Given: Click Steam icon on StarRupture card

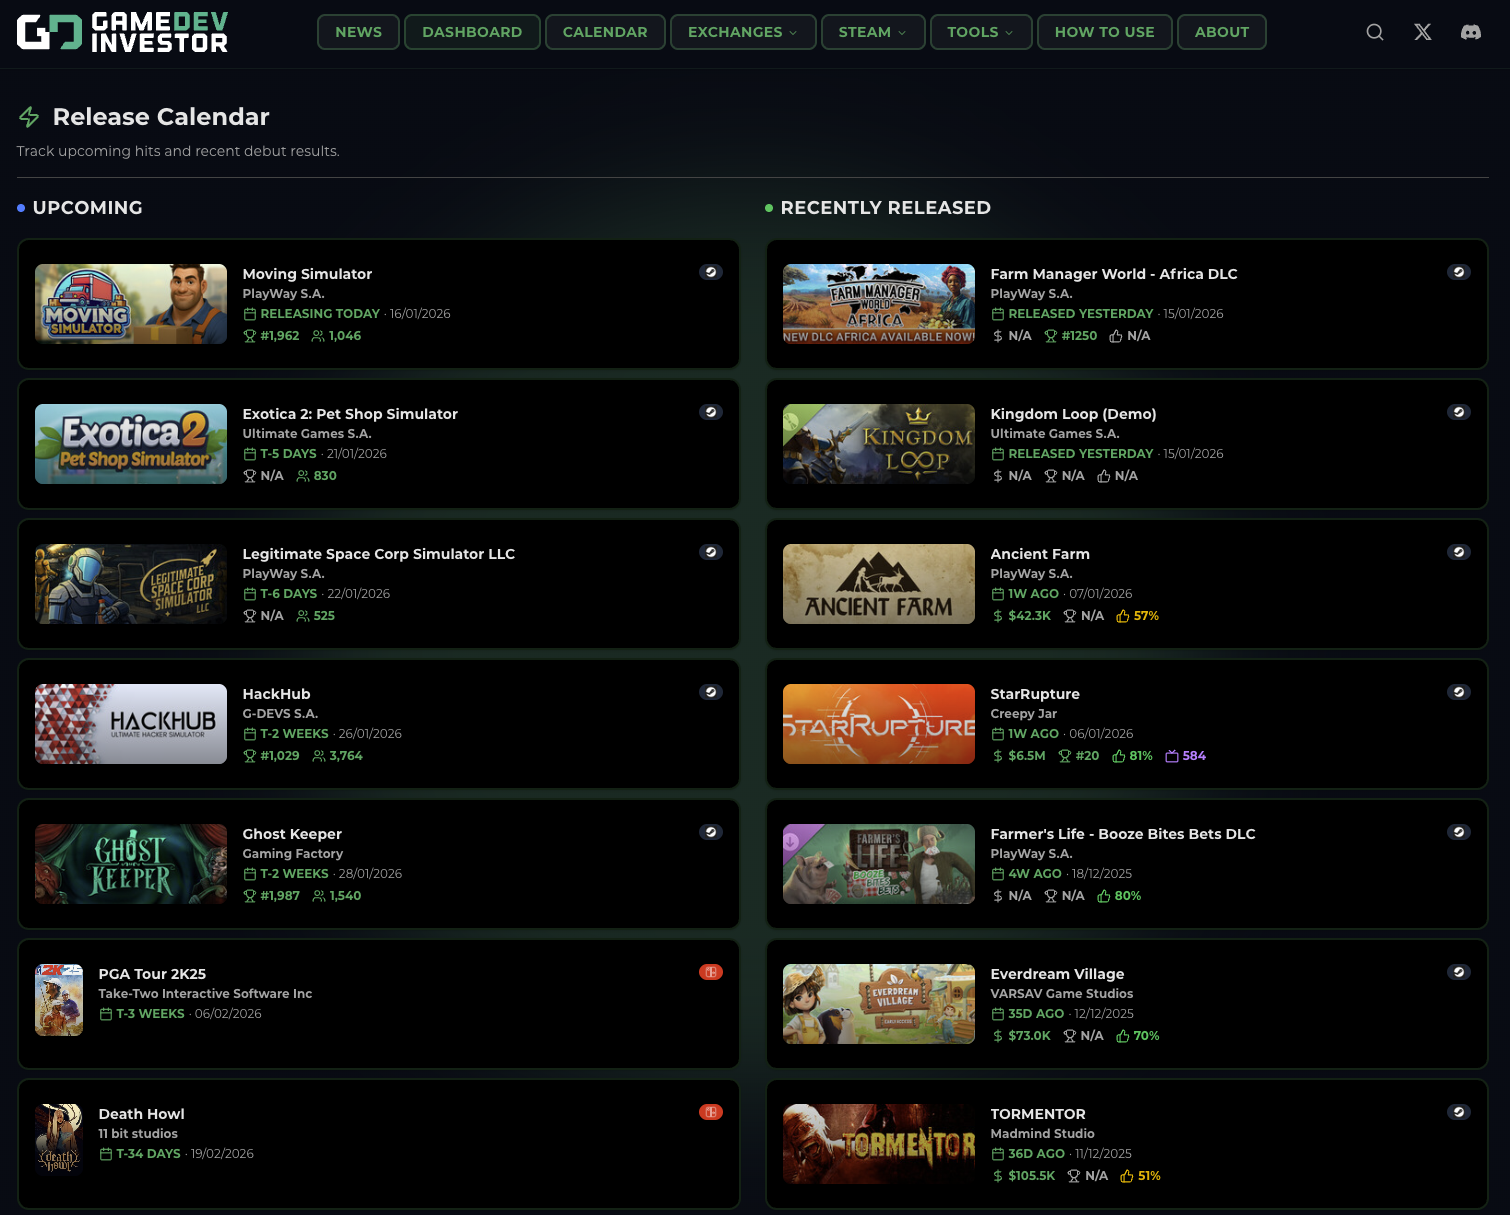Looking at the screenshot, I should 1459,692.
